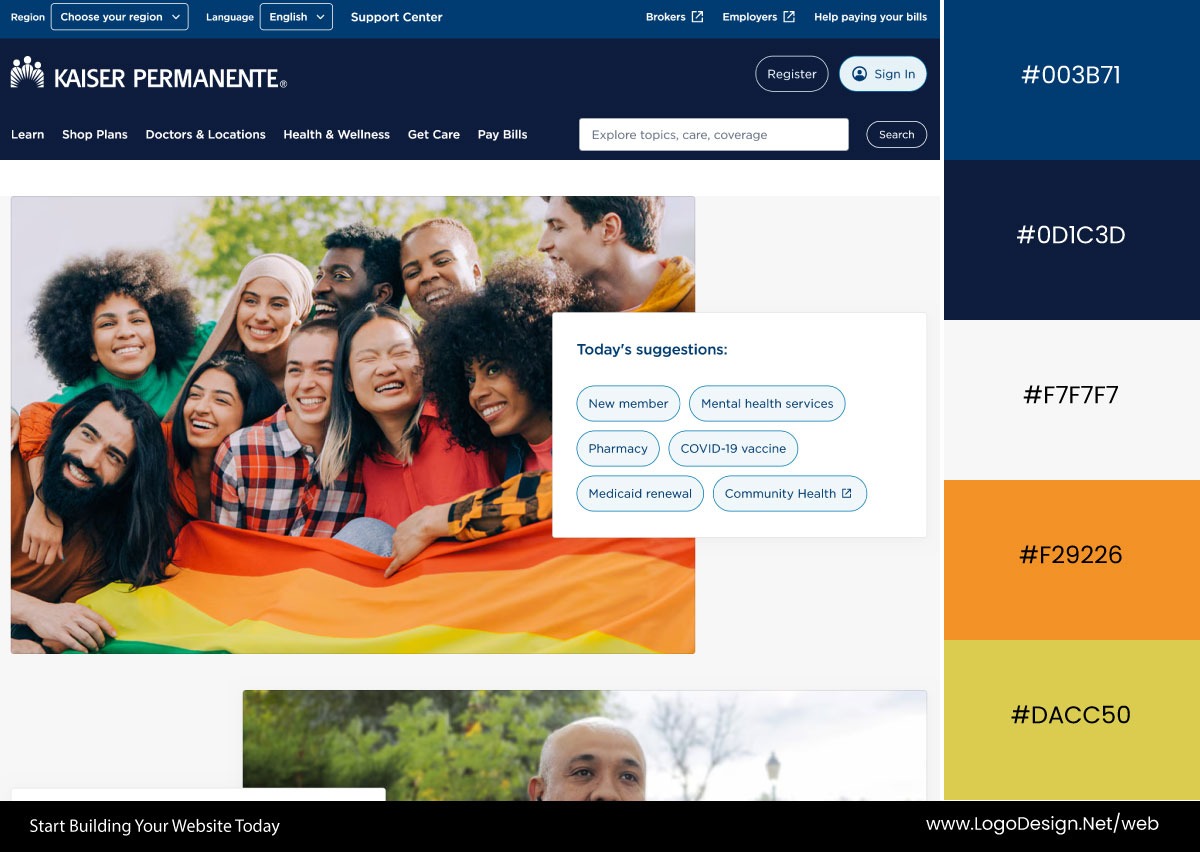
Task: Click the Register button
Action: [792, 74]
